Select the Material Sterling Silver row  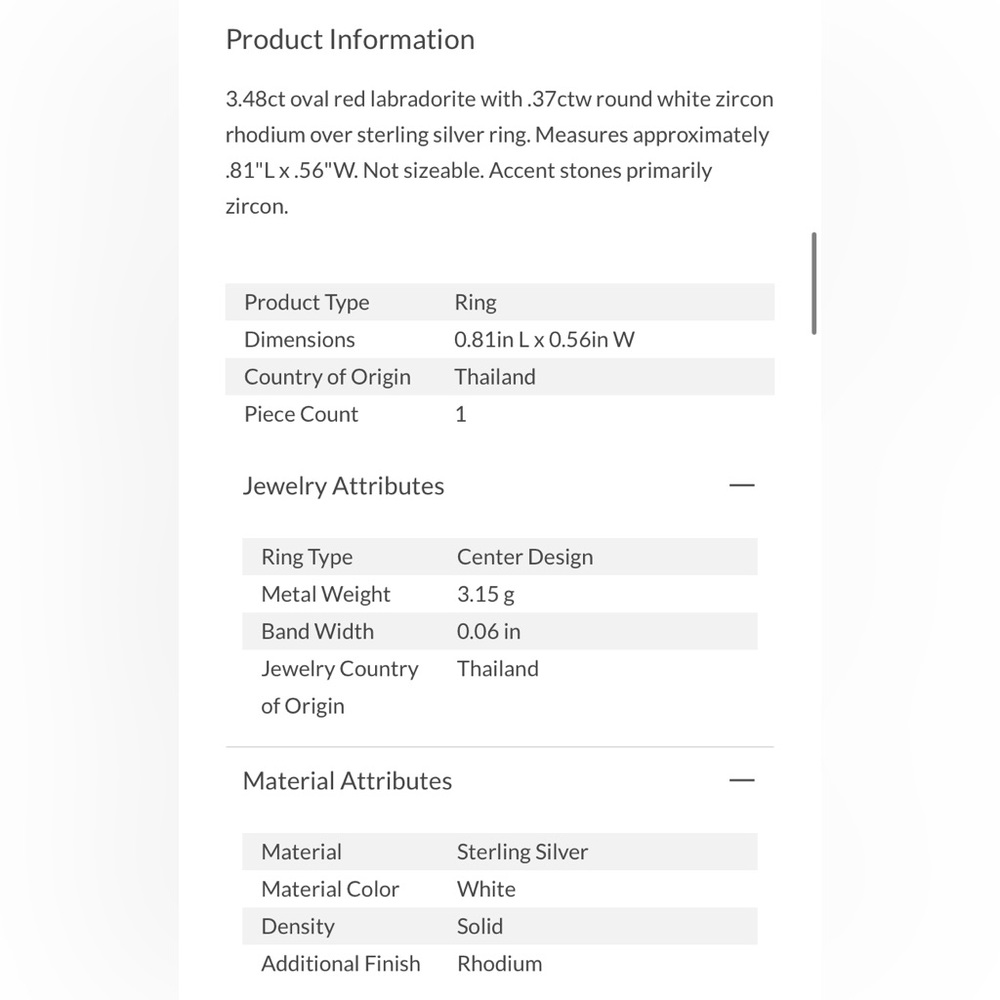(500, 851)
